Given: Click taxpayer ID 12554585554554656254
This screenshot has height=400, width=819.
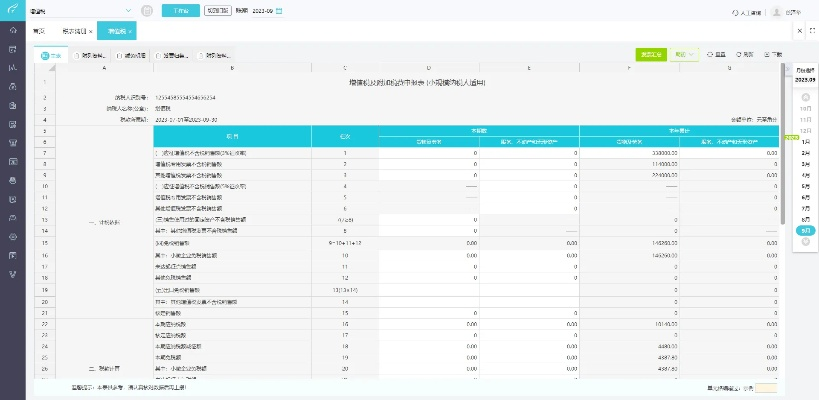Looking at the screenshot, I should (186, 98).
